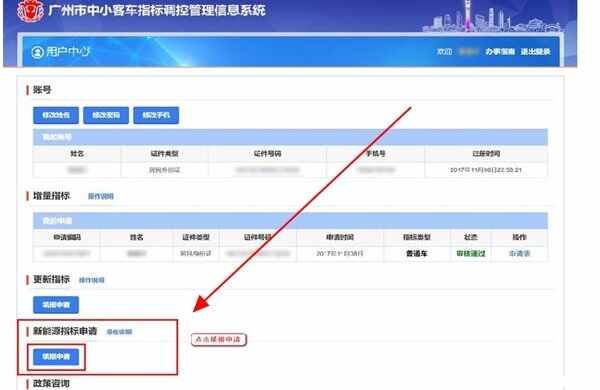Click the first blue button under 账号
The width and height of the screenshot is (600, 390).
click(x=56, y=115)
